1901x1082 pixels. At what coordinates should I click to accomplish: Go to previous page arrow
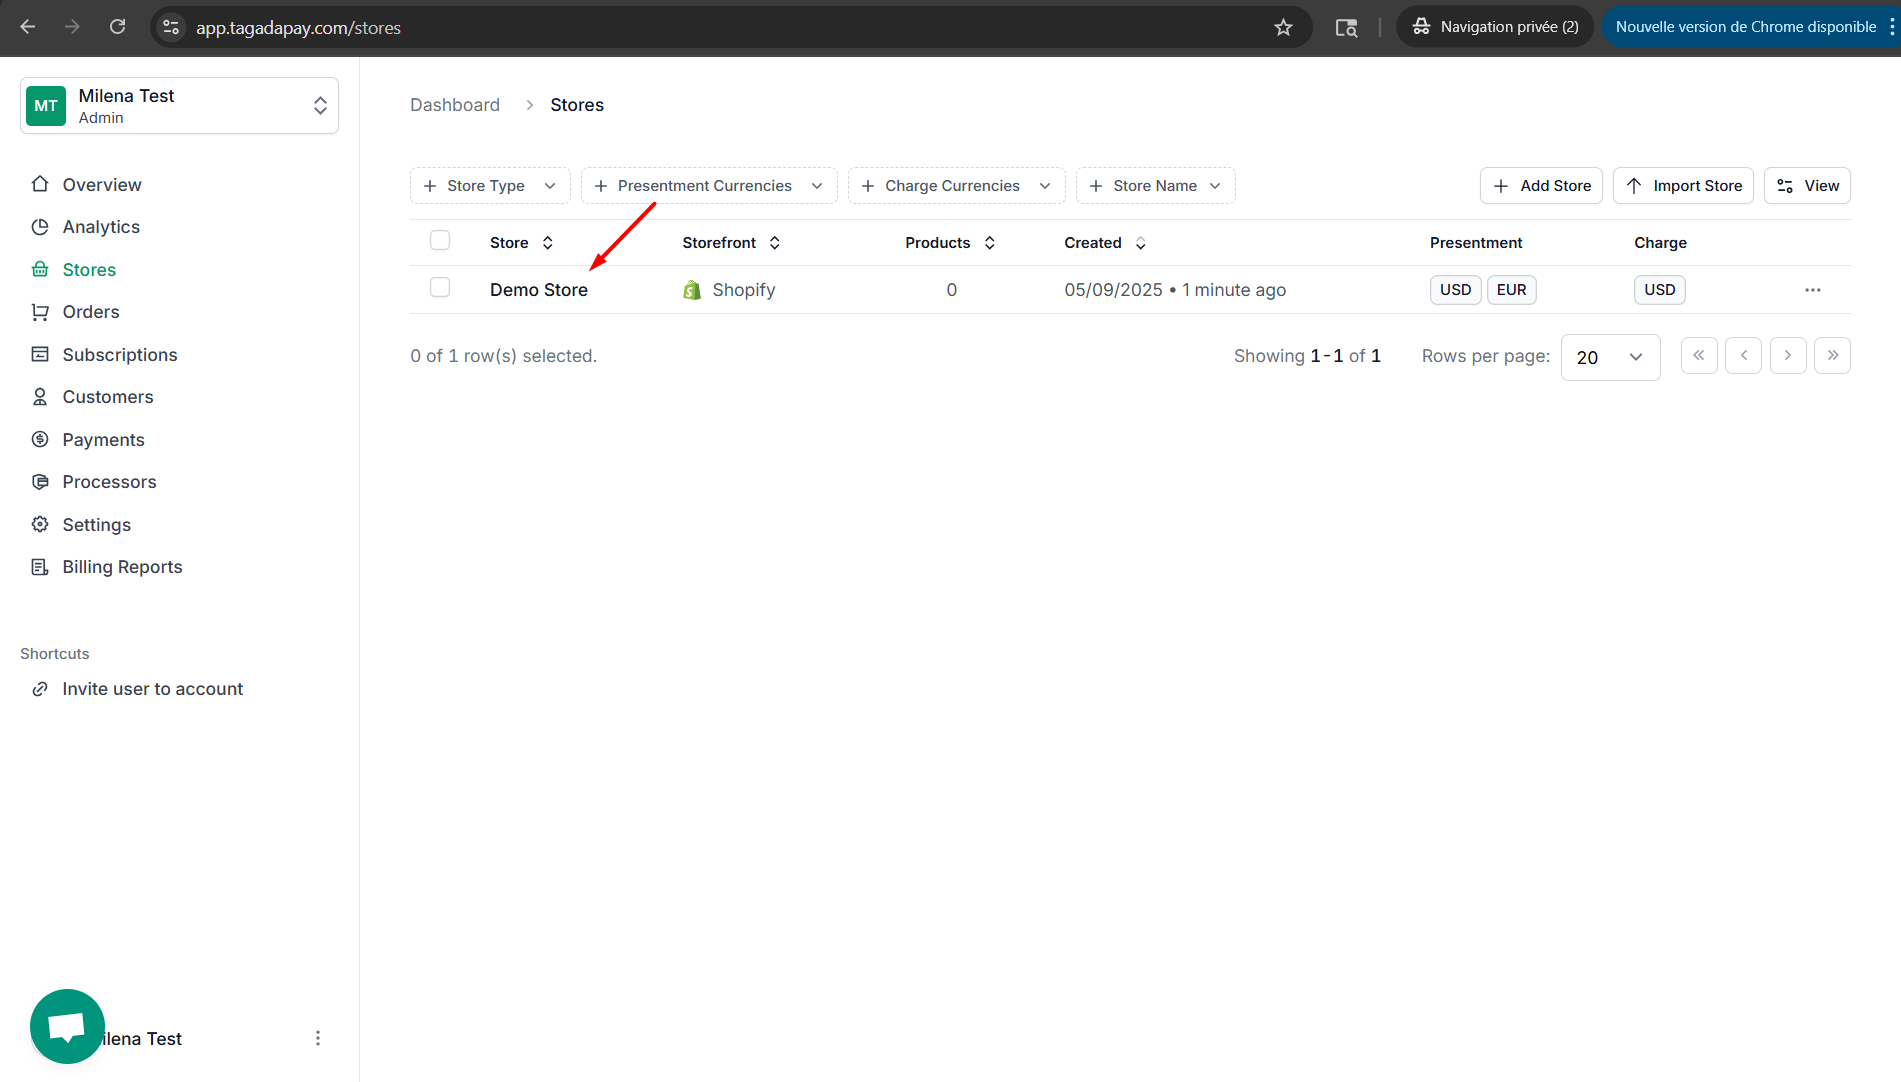pyautogui.click(x=1743, y=355)
